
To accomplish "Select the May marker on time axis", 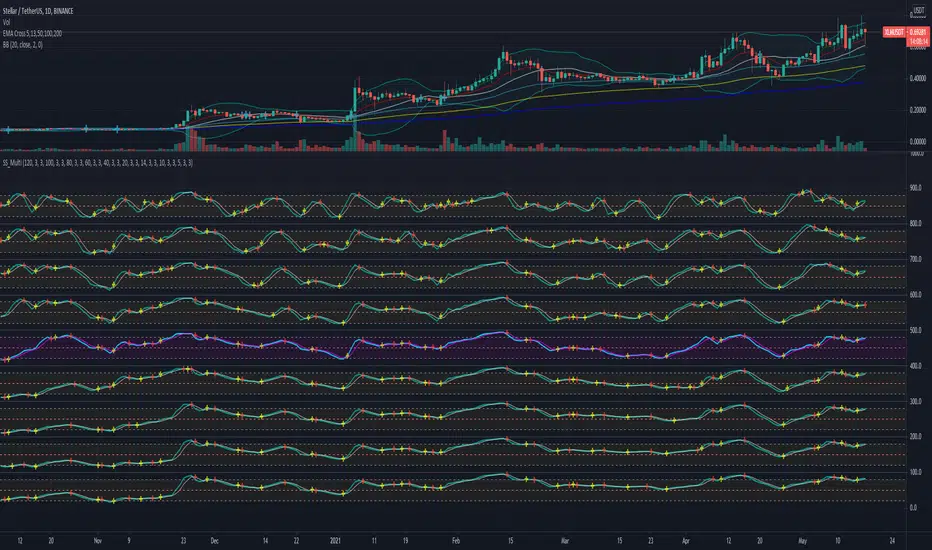I will pos(802,540).
